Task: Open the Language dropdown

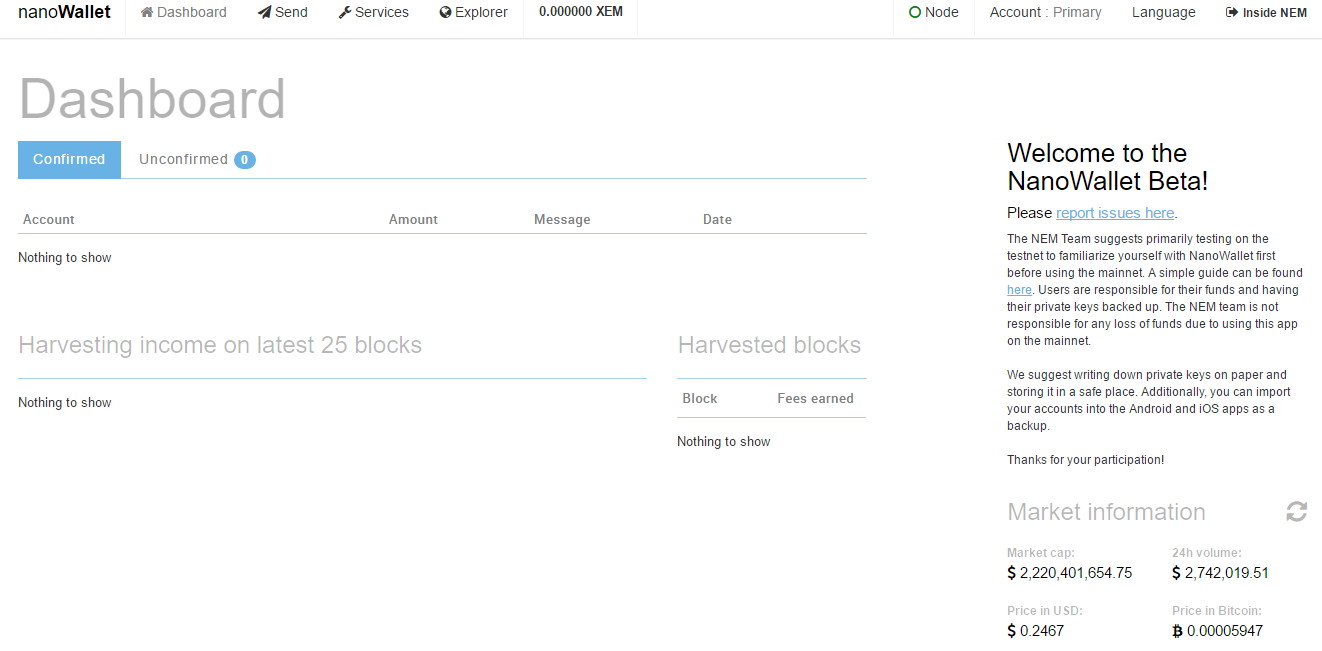Action: [1164, 12]
